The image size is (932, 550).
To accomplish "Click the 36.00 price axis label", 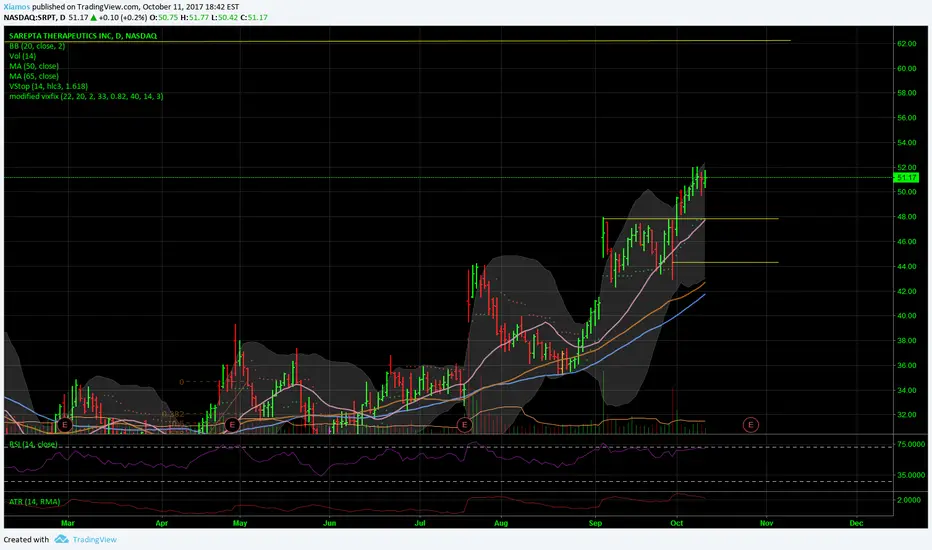I will tap(906, 366).
